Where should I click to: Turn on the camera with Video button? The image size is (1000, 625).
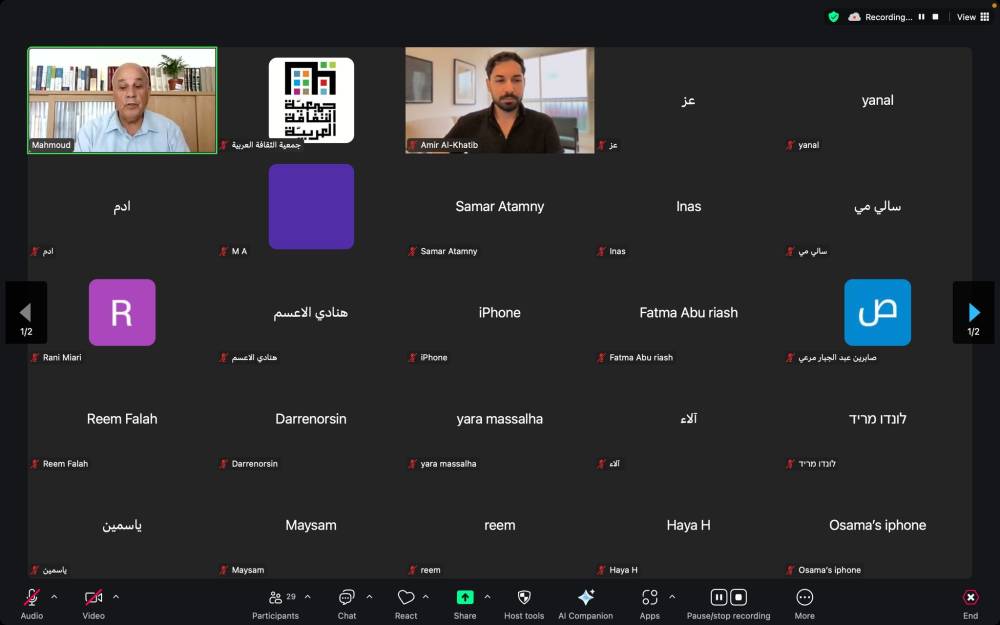tap(93, 598)
